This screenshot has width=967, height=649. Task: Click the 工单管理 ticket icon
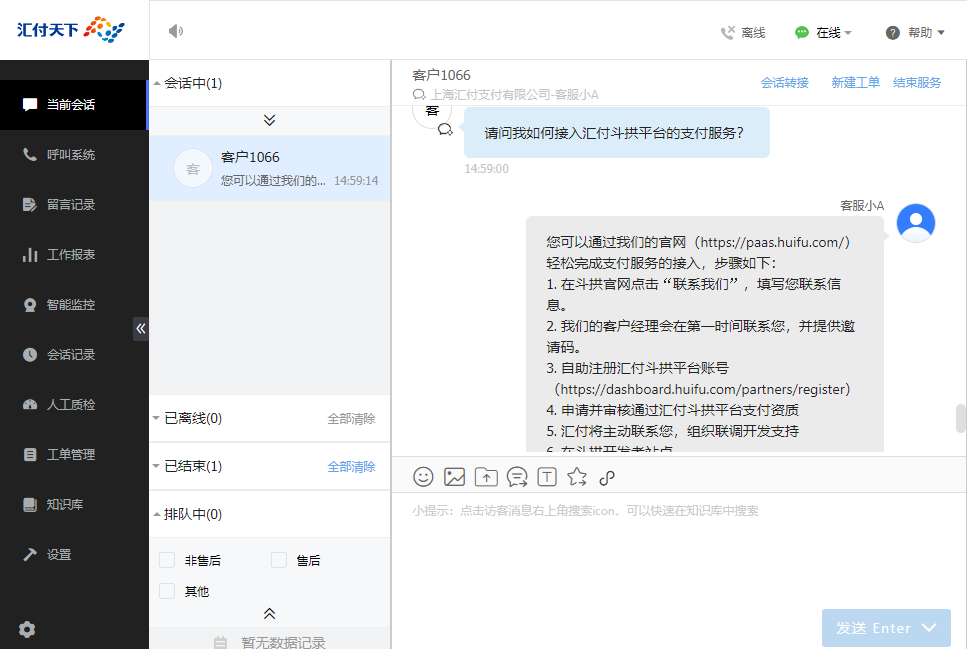(x=30, y=455)
